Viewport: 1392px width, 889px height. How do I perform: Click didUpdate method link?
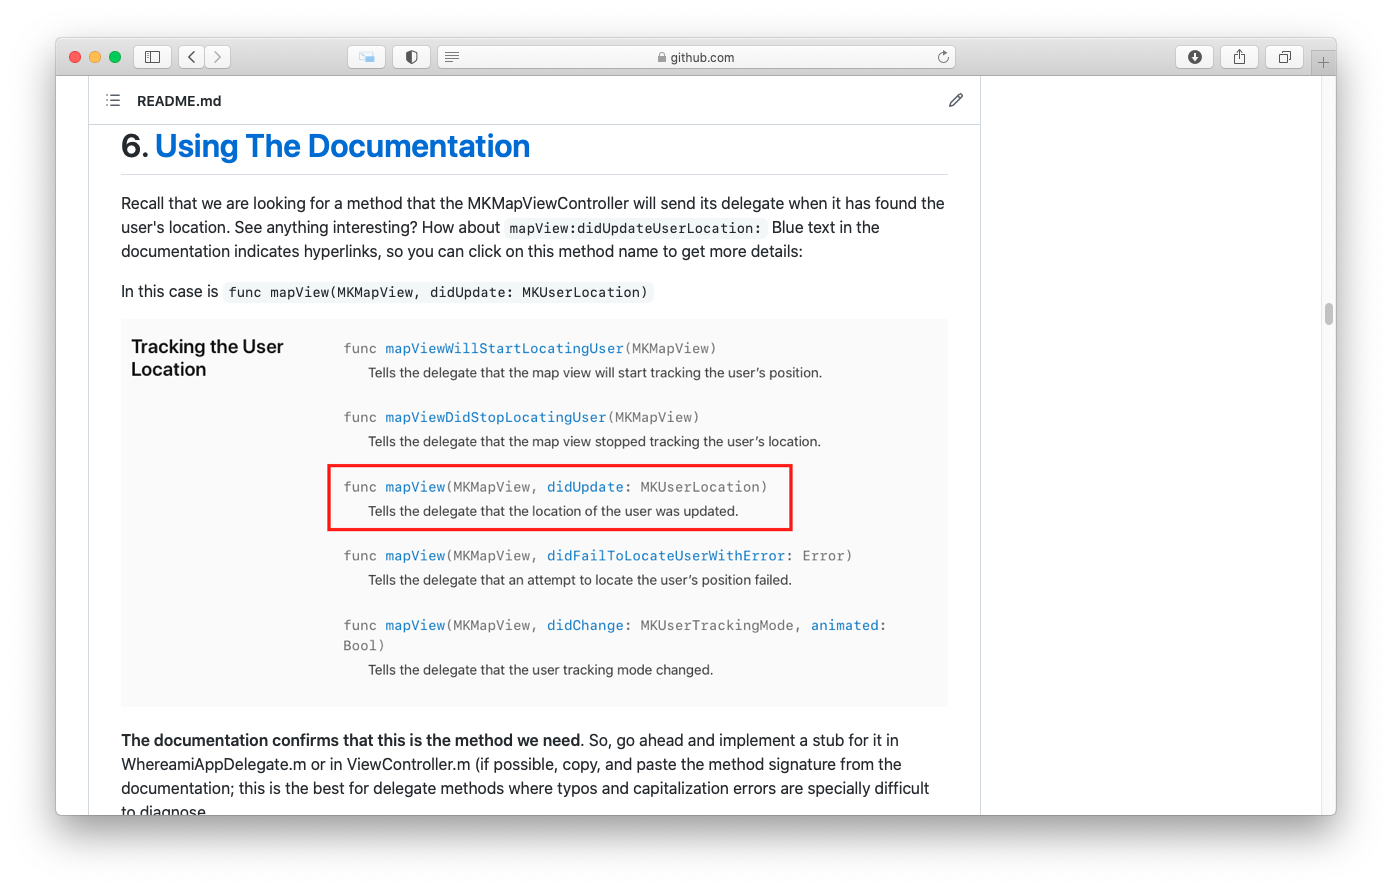(585, 487)
